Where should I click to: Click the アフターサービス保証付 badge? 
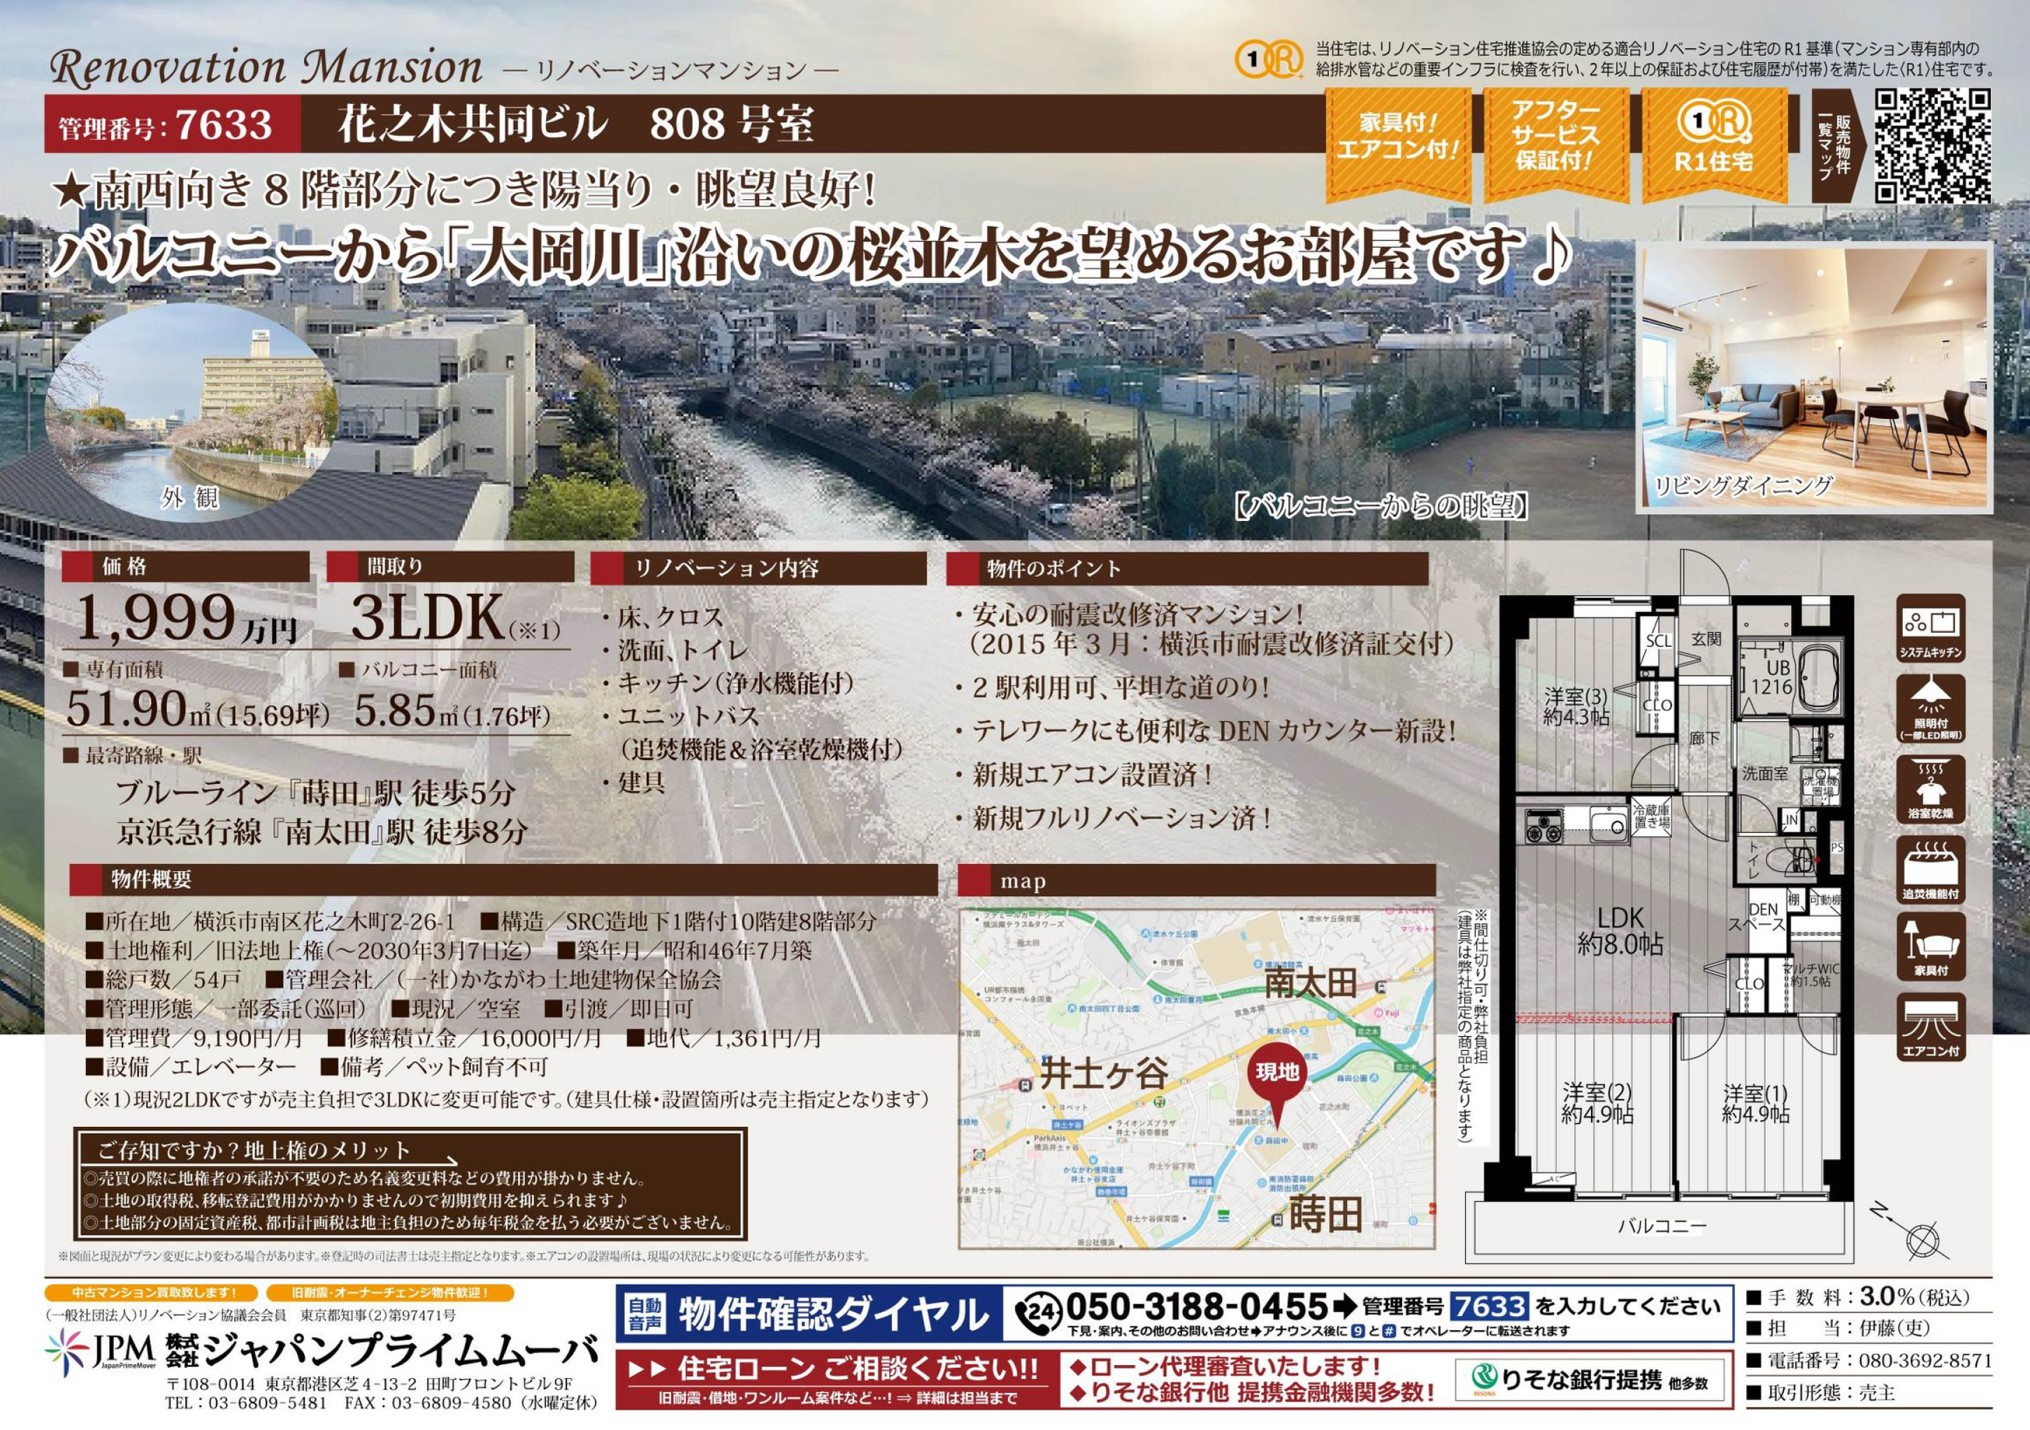point(1555,142)
